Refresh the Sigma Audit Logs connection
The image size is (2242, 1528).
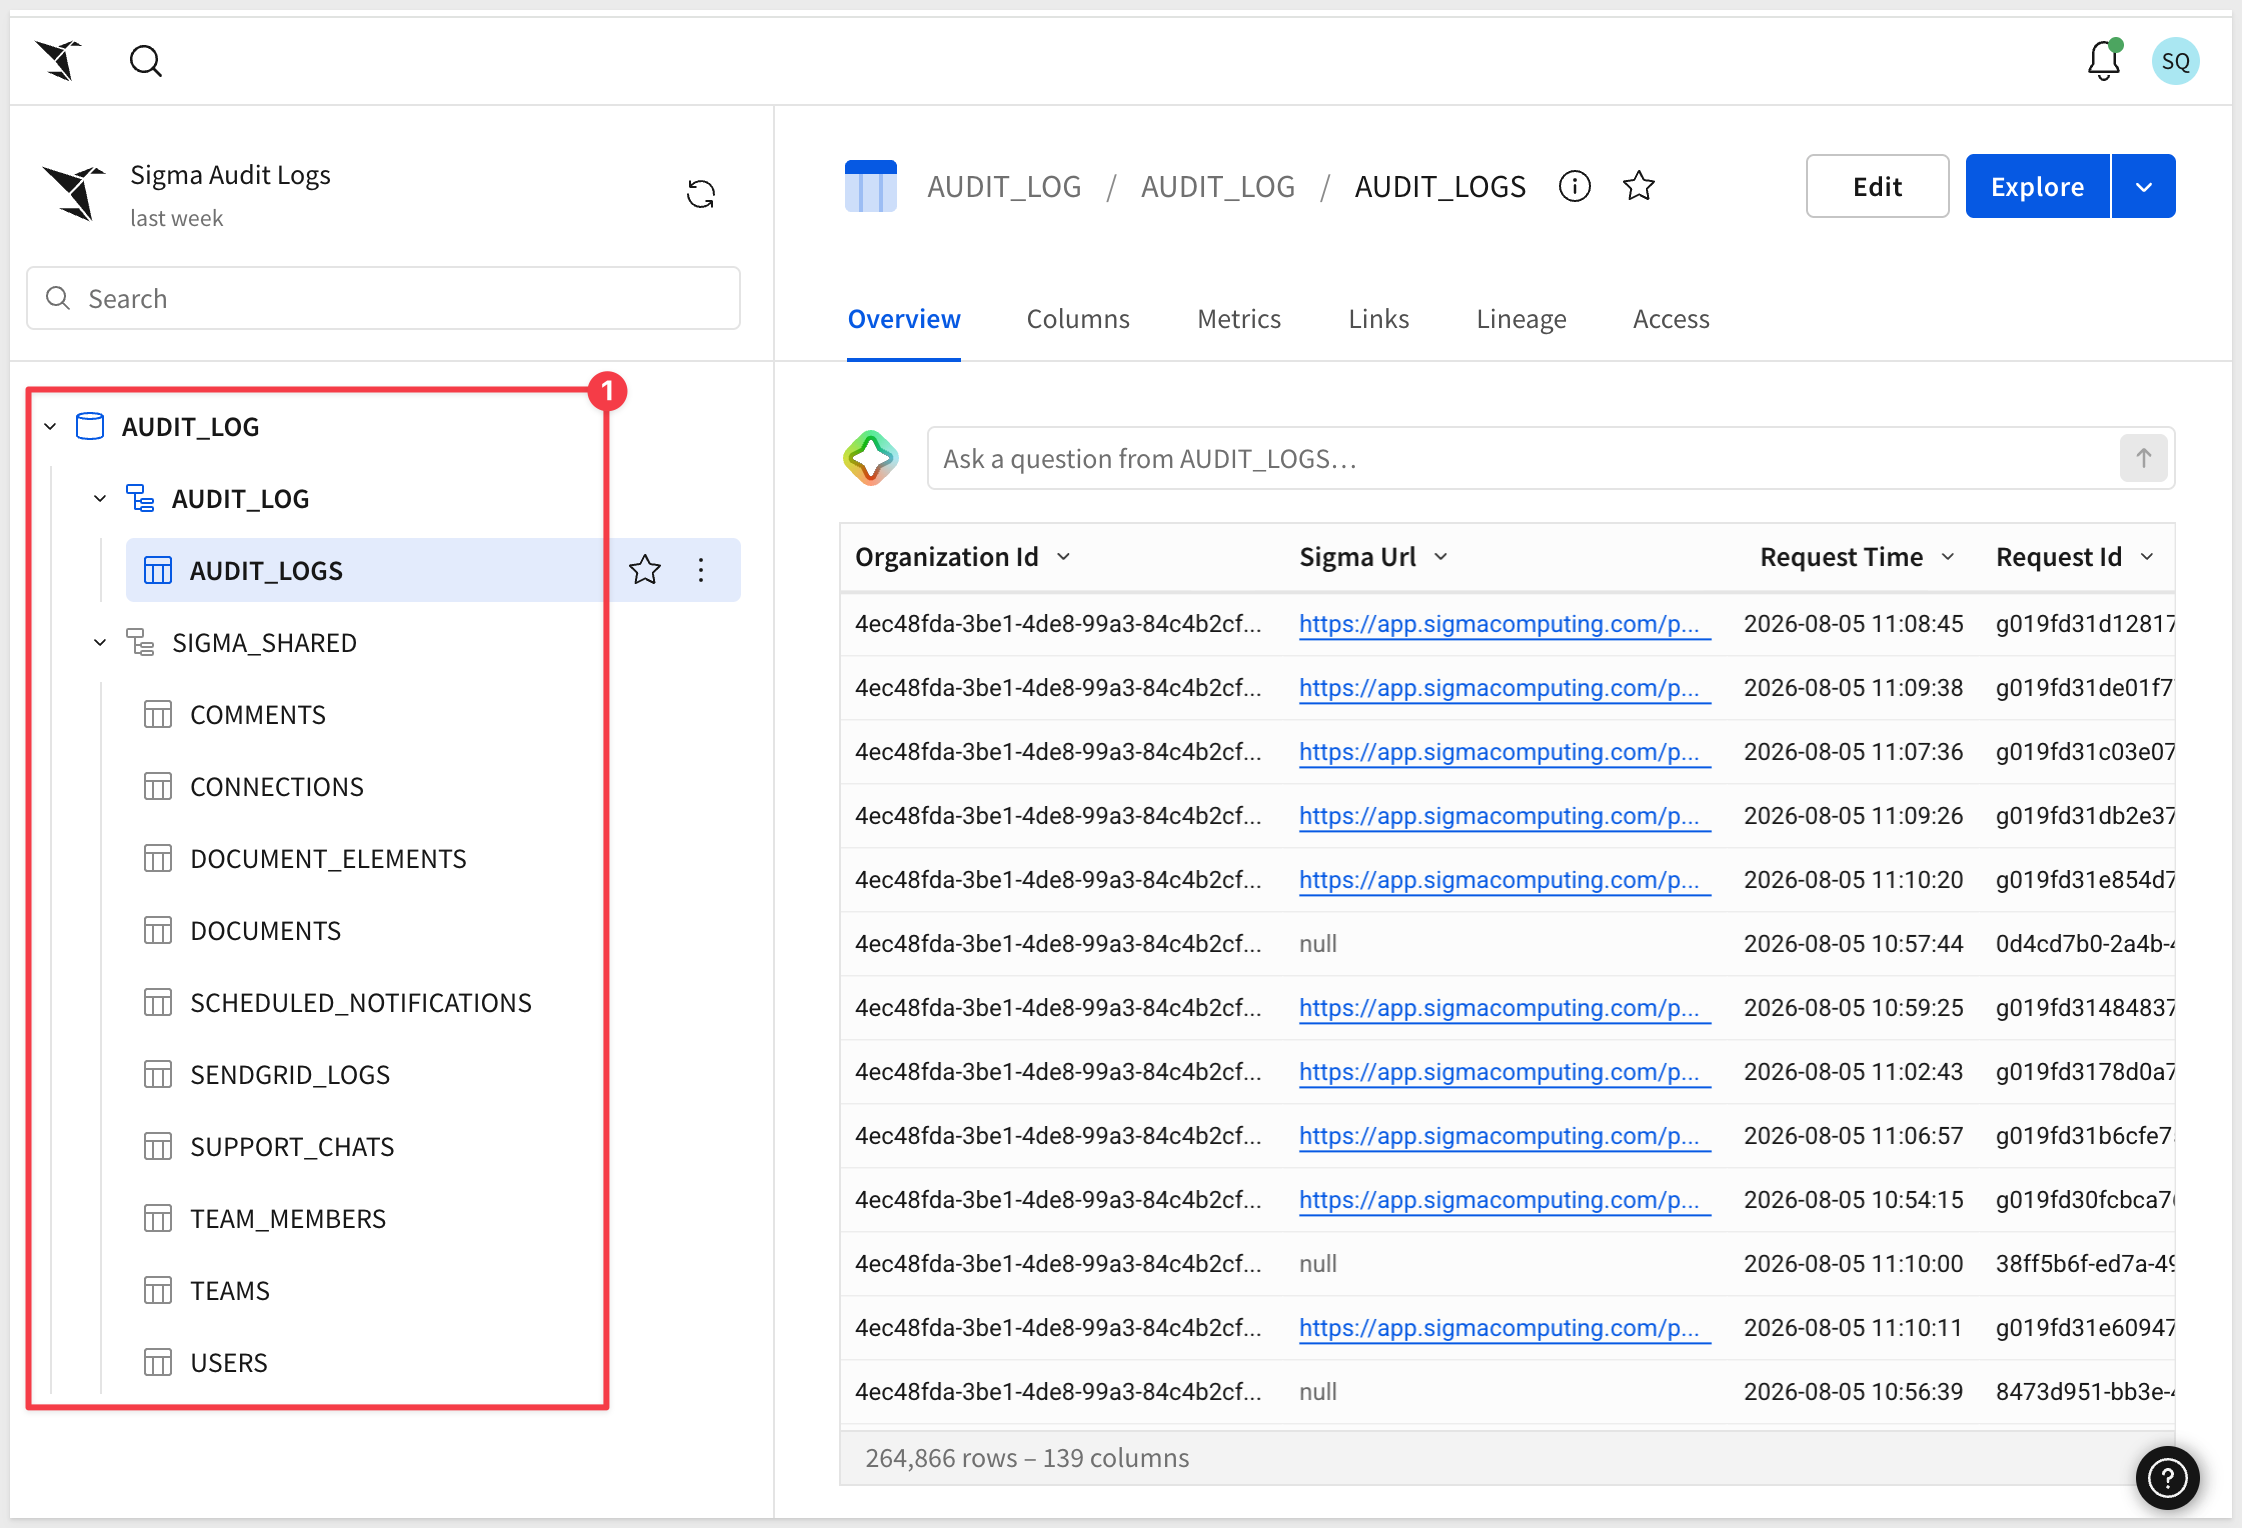[x=701, y=193]
